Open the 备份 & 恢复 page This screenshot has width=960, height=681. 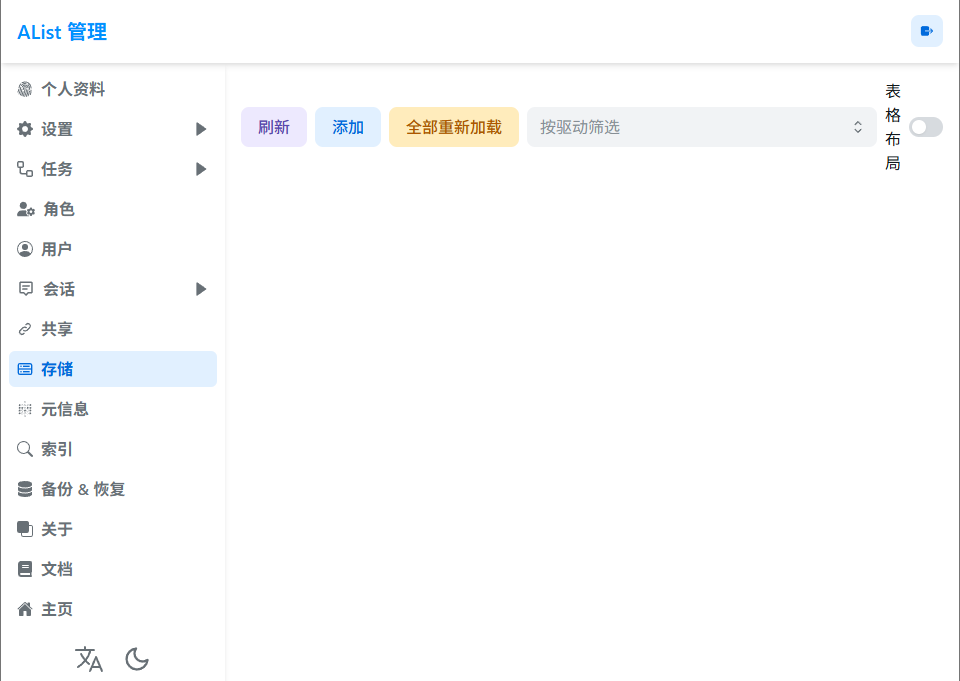point(113,489)
